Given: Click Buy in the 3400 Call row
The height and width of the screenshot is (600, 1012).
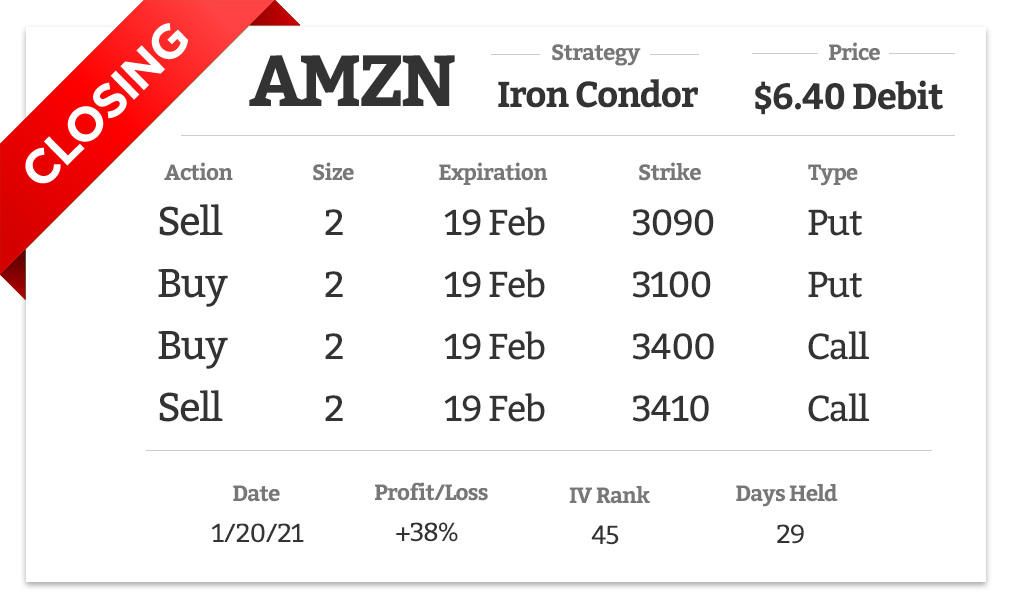Looking at the screenshot, I should [x=192, y=347].
